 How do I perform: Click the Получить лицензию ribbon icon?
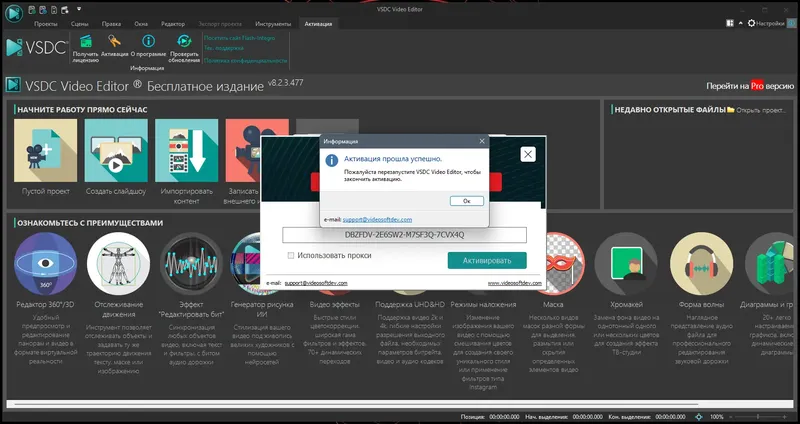[x=86, y=42]
